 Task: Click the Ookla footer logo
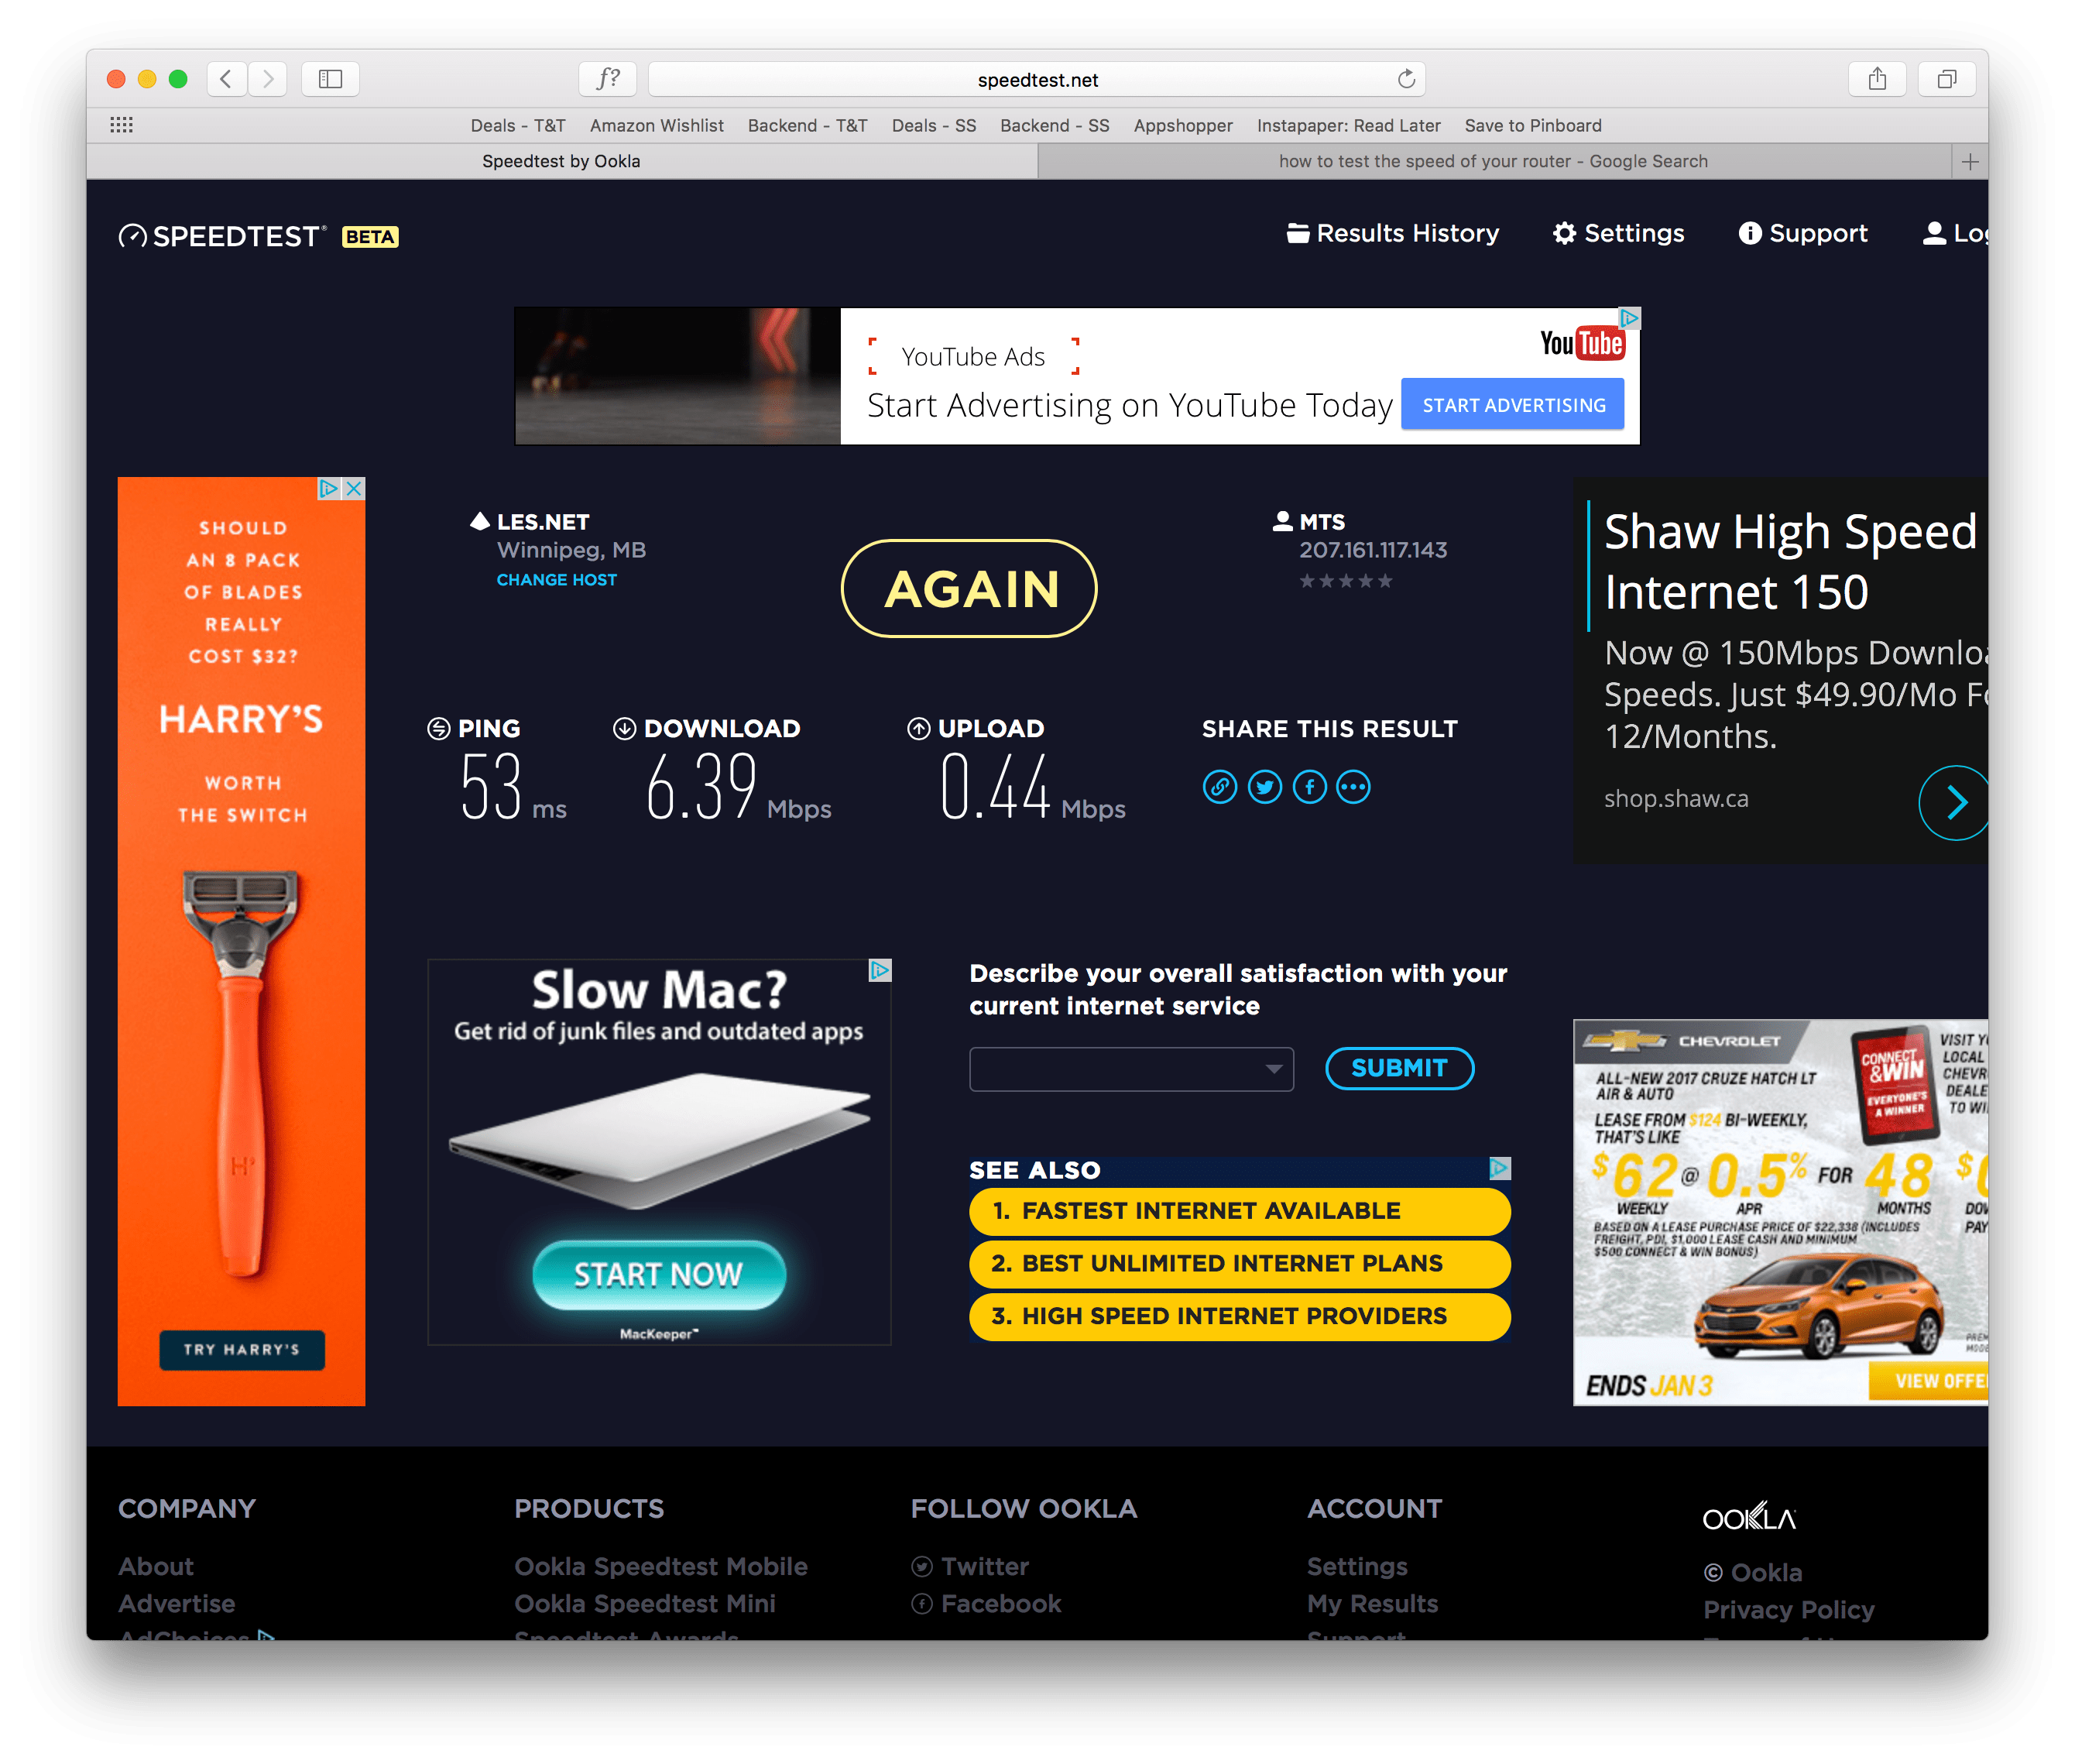[1749, 1517]
